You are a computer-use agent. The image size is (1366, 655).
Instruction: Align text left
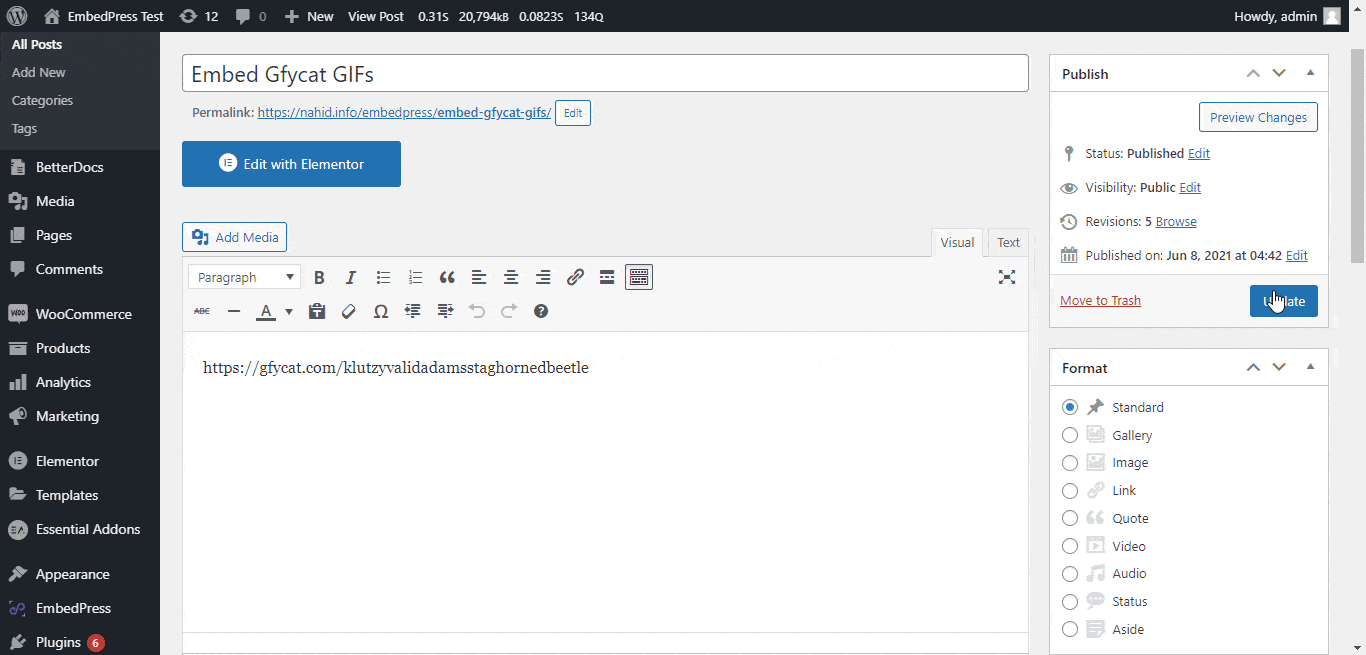479,277
